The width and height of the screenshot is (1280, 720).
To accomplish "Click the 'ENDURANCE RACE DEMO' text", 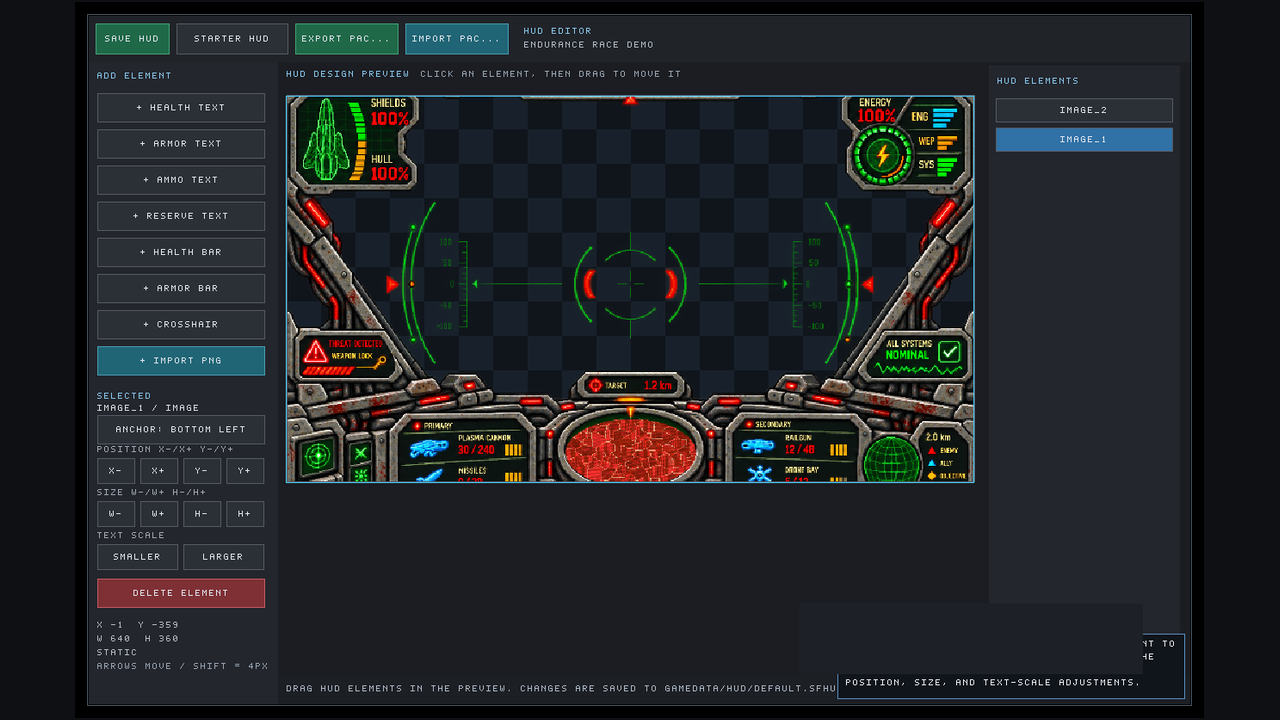I will click(x=588, y=45).
